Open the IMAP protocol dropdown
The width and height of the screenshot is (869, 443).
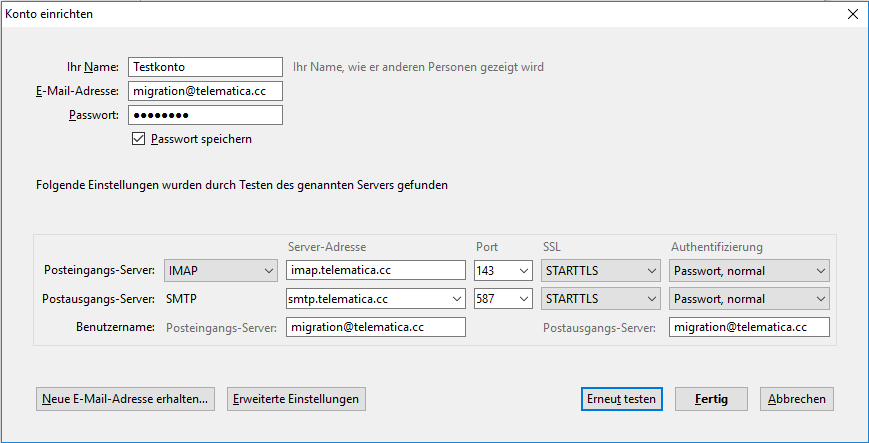[221, 270]
